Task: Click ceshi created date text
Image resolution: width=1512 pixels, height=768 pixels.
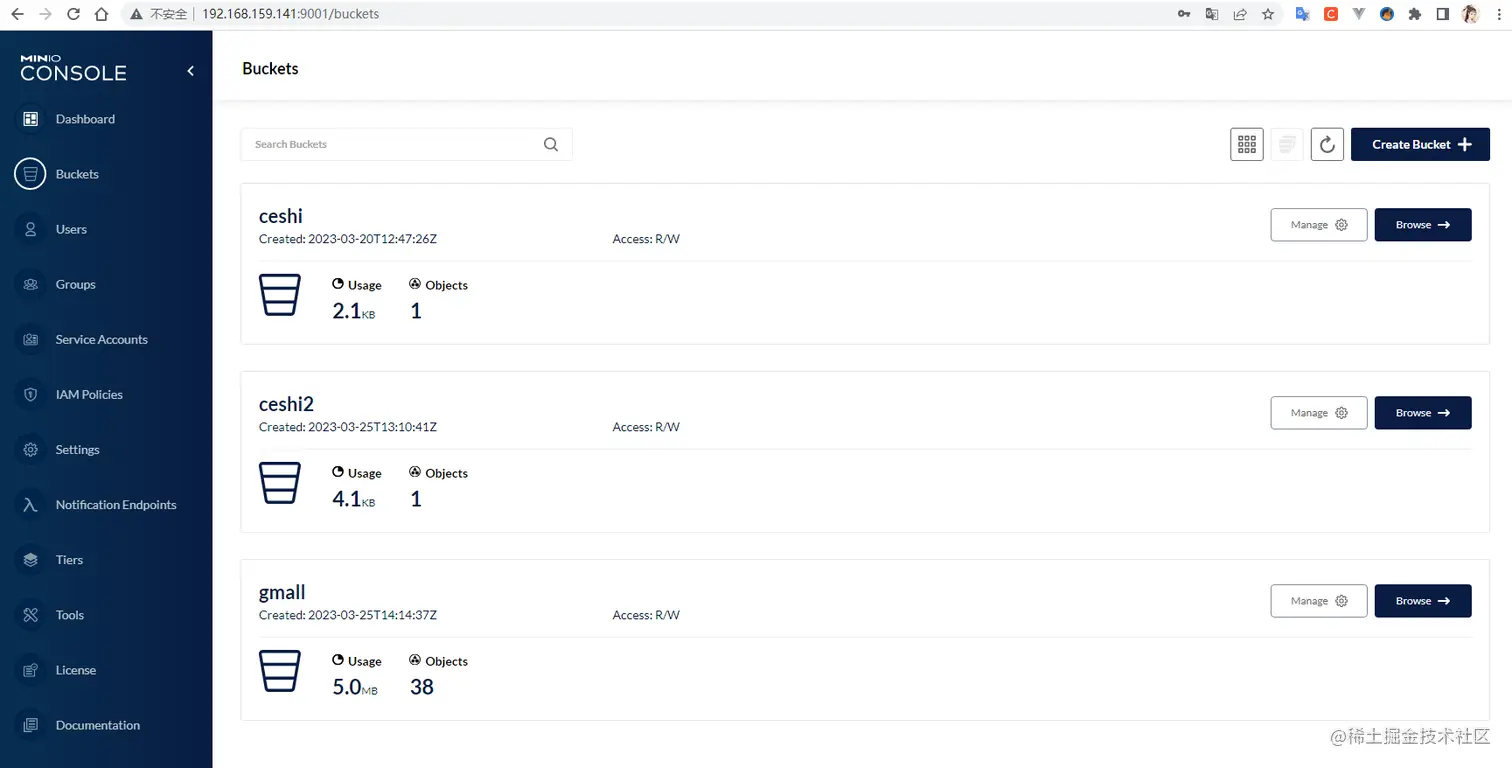Action: click(x=348, y=239)
